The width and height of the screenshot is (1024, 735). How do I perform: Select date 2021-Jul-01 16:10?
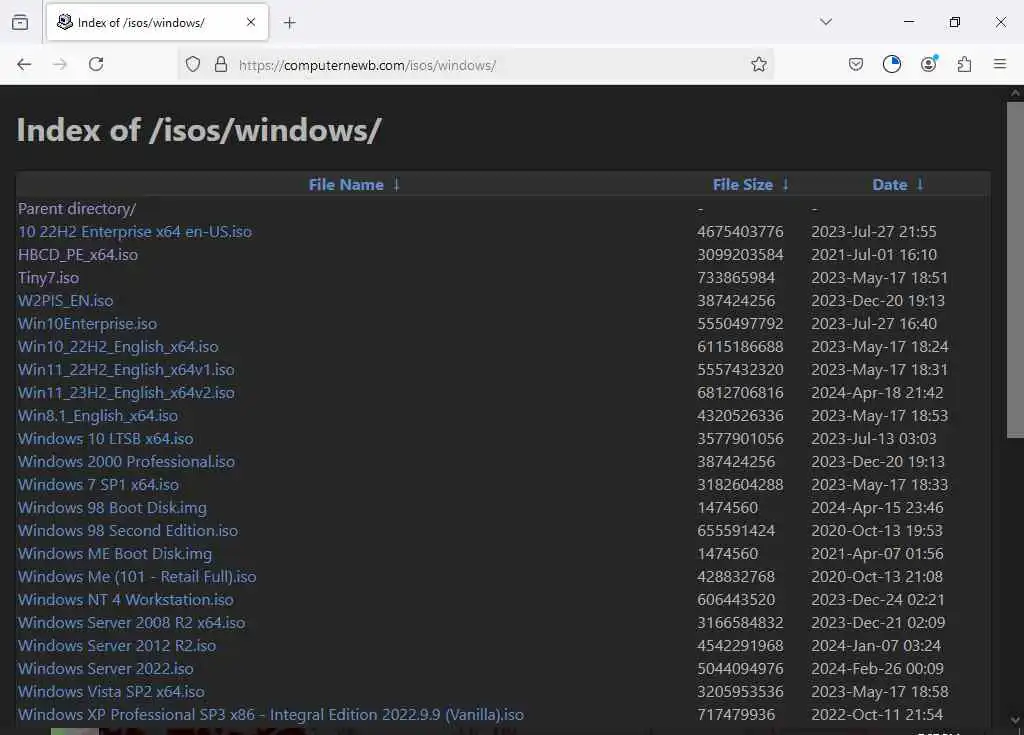pyautogui.click(x=874, y=254)
